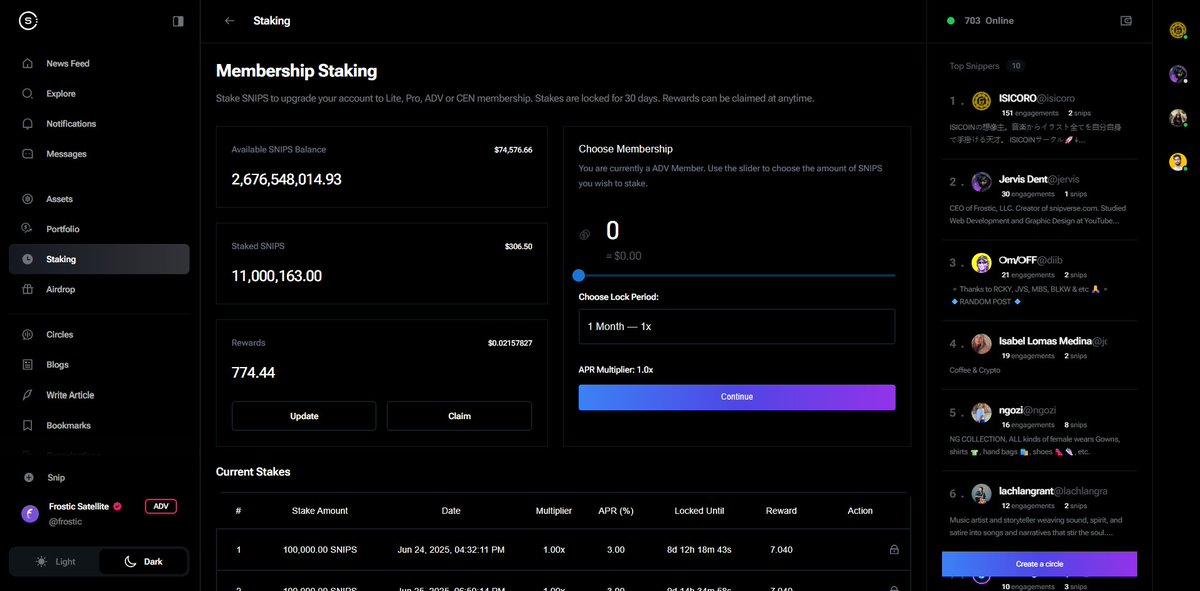Click the Stake Amount column header

pos(320,510)
